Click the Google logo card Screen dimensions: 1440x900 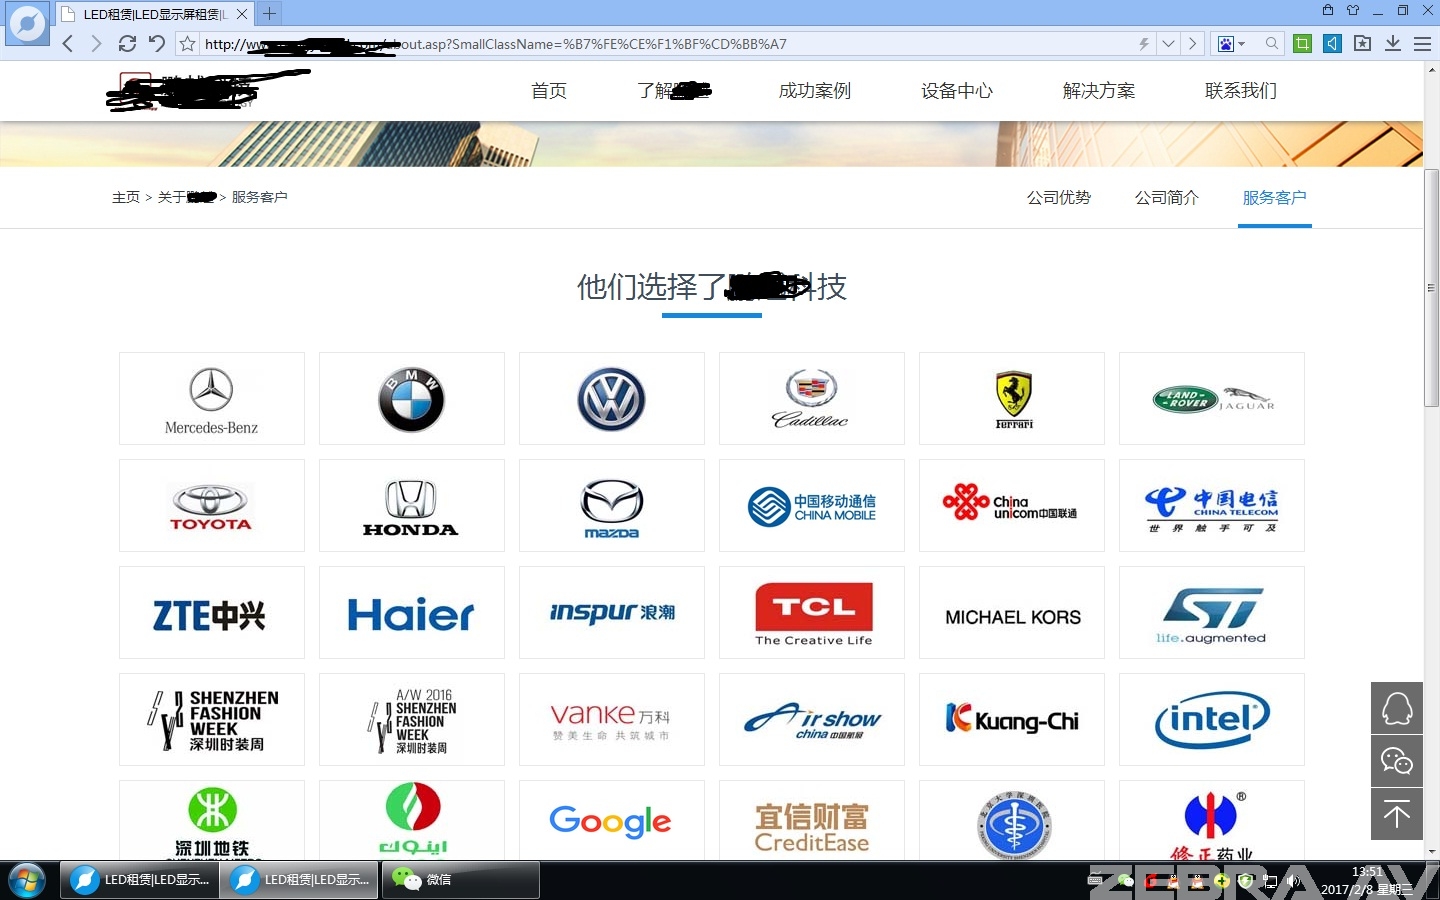point(612,820)
